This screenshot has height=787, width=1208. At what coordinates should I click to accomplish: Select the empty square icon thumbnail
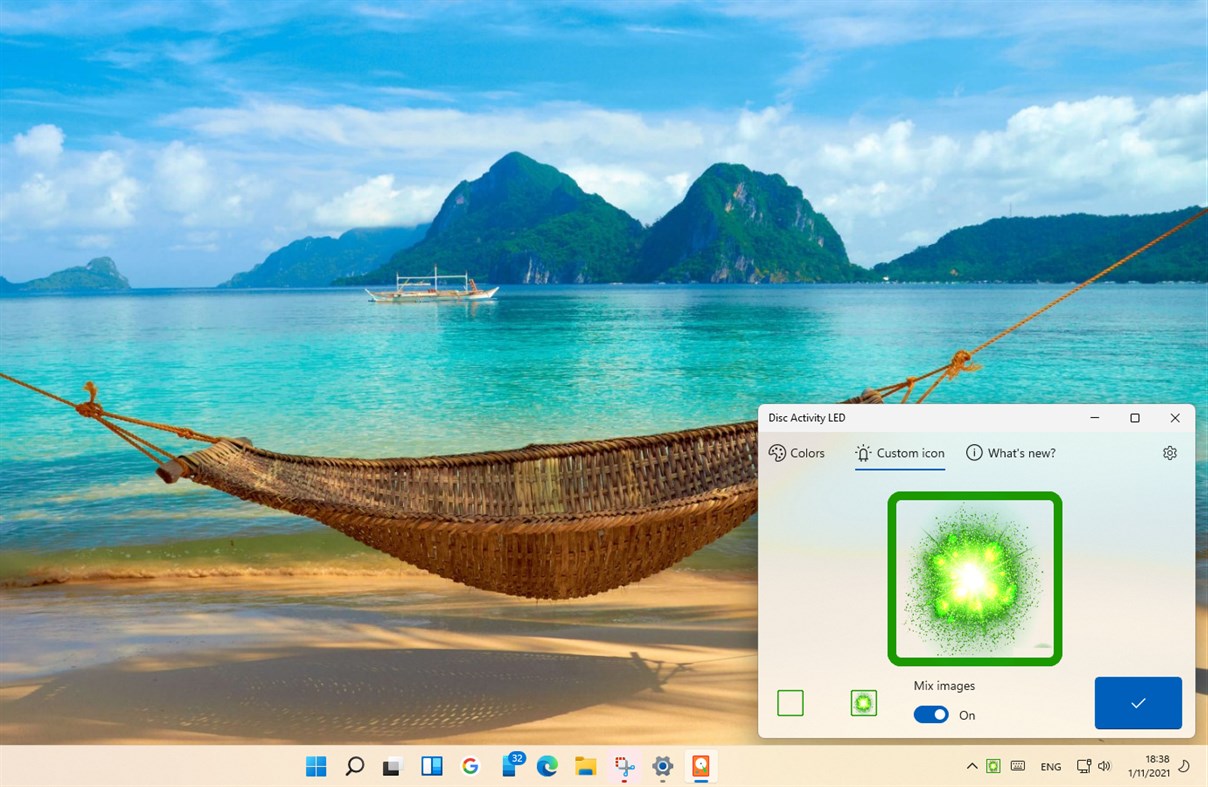[x=790, y=703]
